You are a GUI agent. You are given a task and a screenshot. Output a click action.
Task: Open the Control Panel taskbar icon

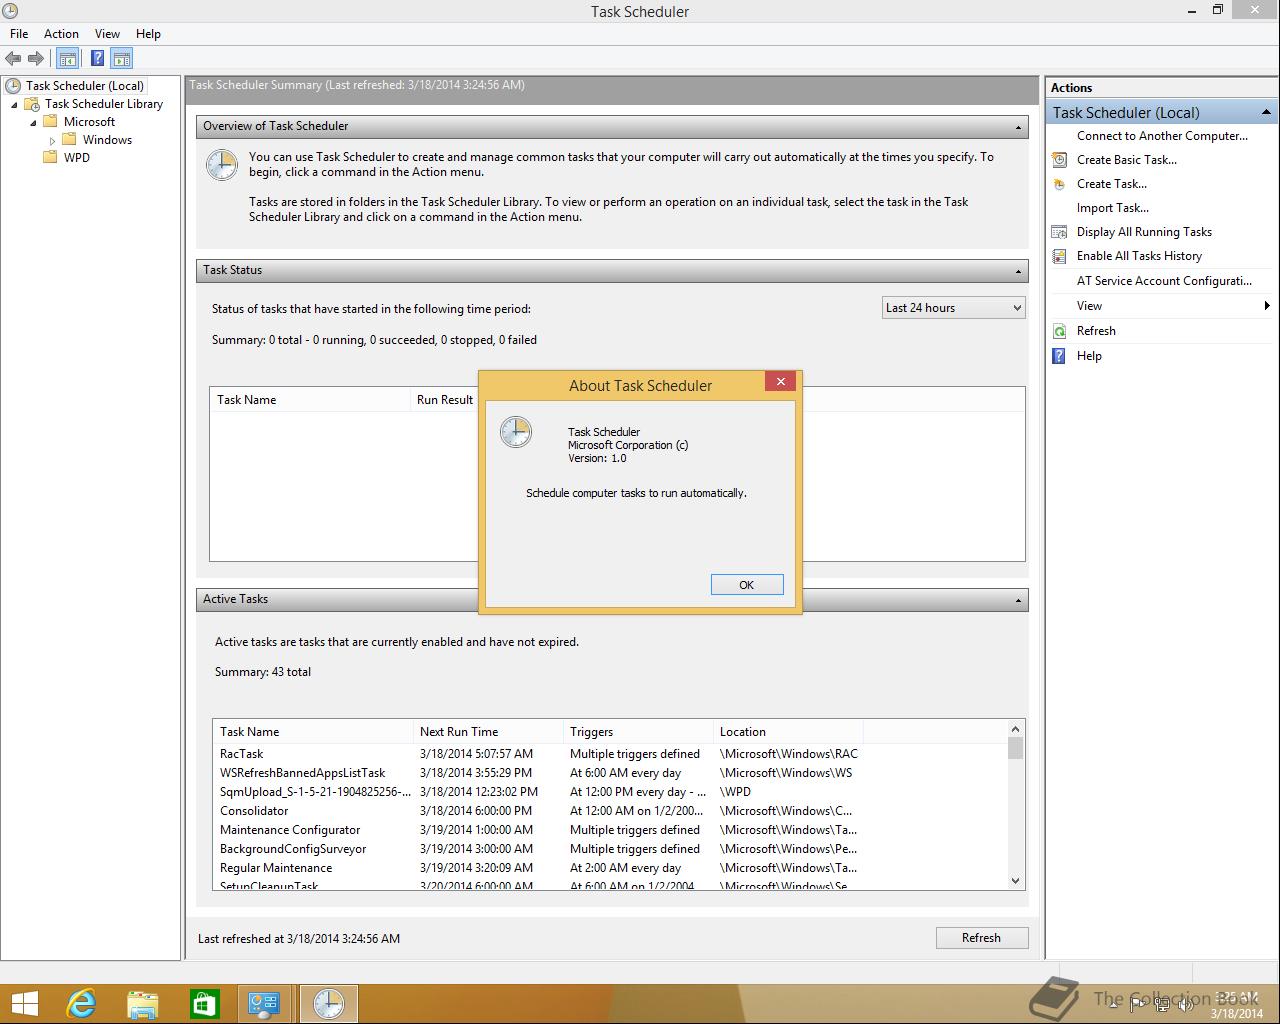pyautogui.click(x=264, y=1004)
